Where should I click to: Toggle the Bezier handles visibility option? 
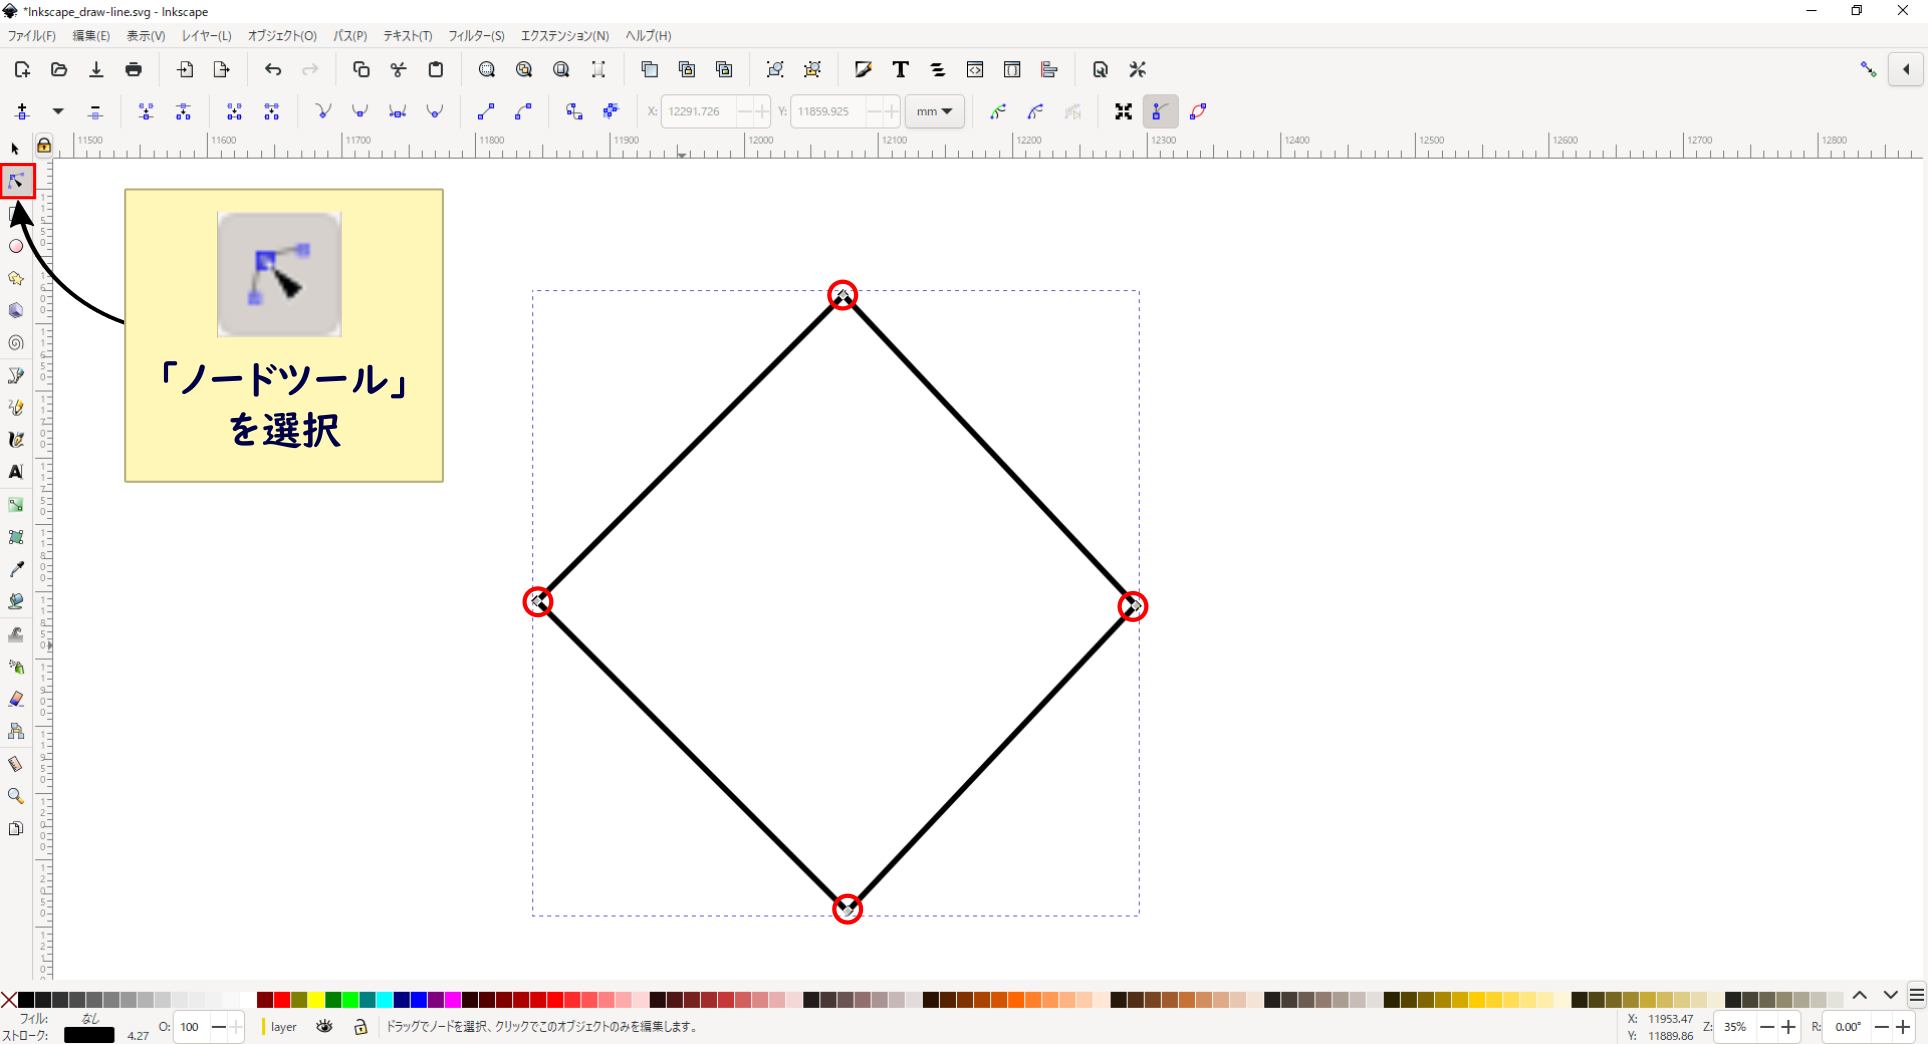tap(1160, 111)
